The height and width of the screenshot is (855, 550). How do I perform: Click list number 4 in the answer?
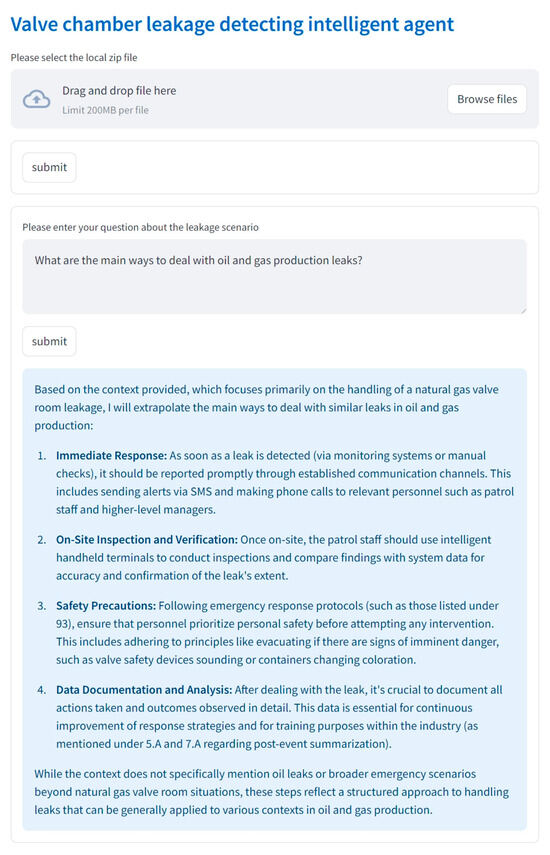(x=41, y=690)
